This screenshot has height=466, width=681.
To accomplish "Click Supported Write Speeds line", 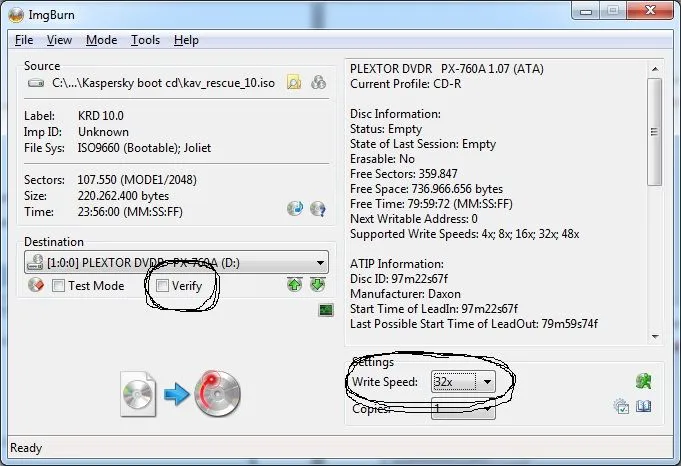I will click(465, 234).
